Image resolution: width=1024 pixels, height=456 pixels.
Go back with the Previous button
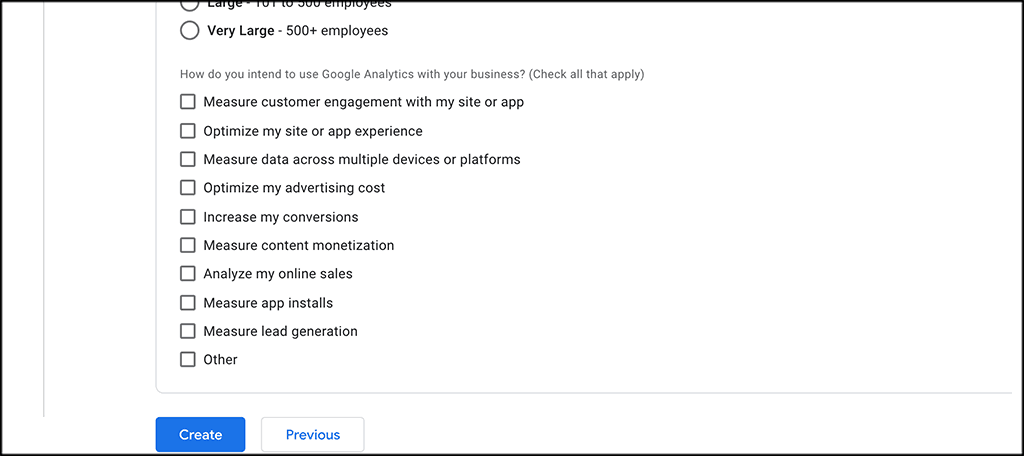pos(312,435)
